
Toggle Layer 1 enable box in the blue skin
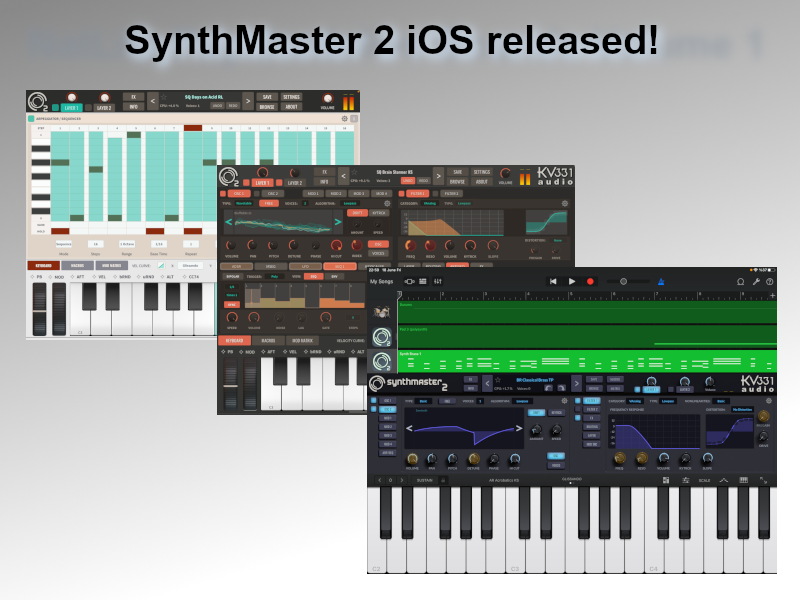point(637,389)
